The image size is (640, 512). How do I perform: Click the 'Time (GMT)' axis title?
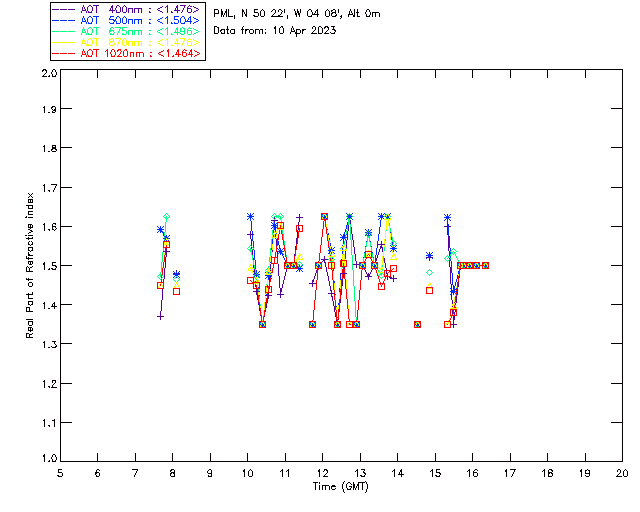pos(340,487)
